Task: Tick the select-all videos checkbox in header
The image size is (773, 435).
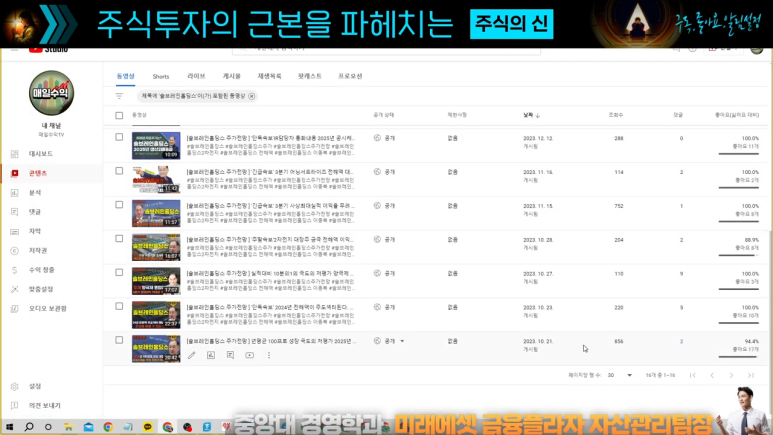Action: click(119, 115)
